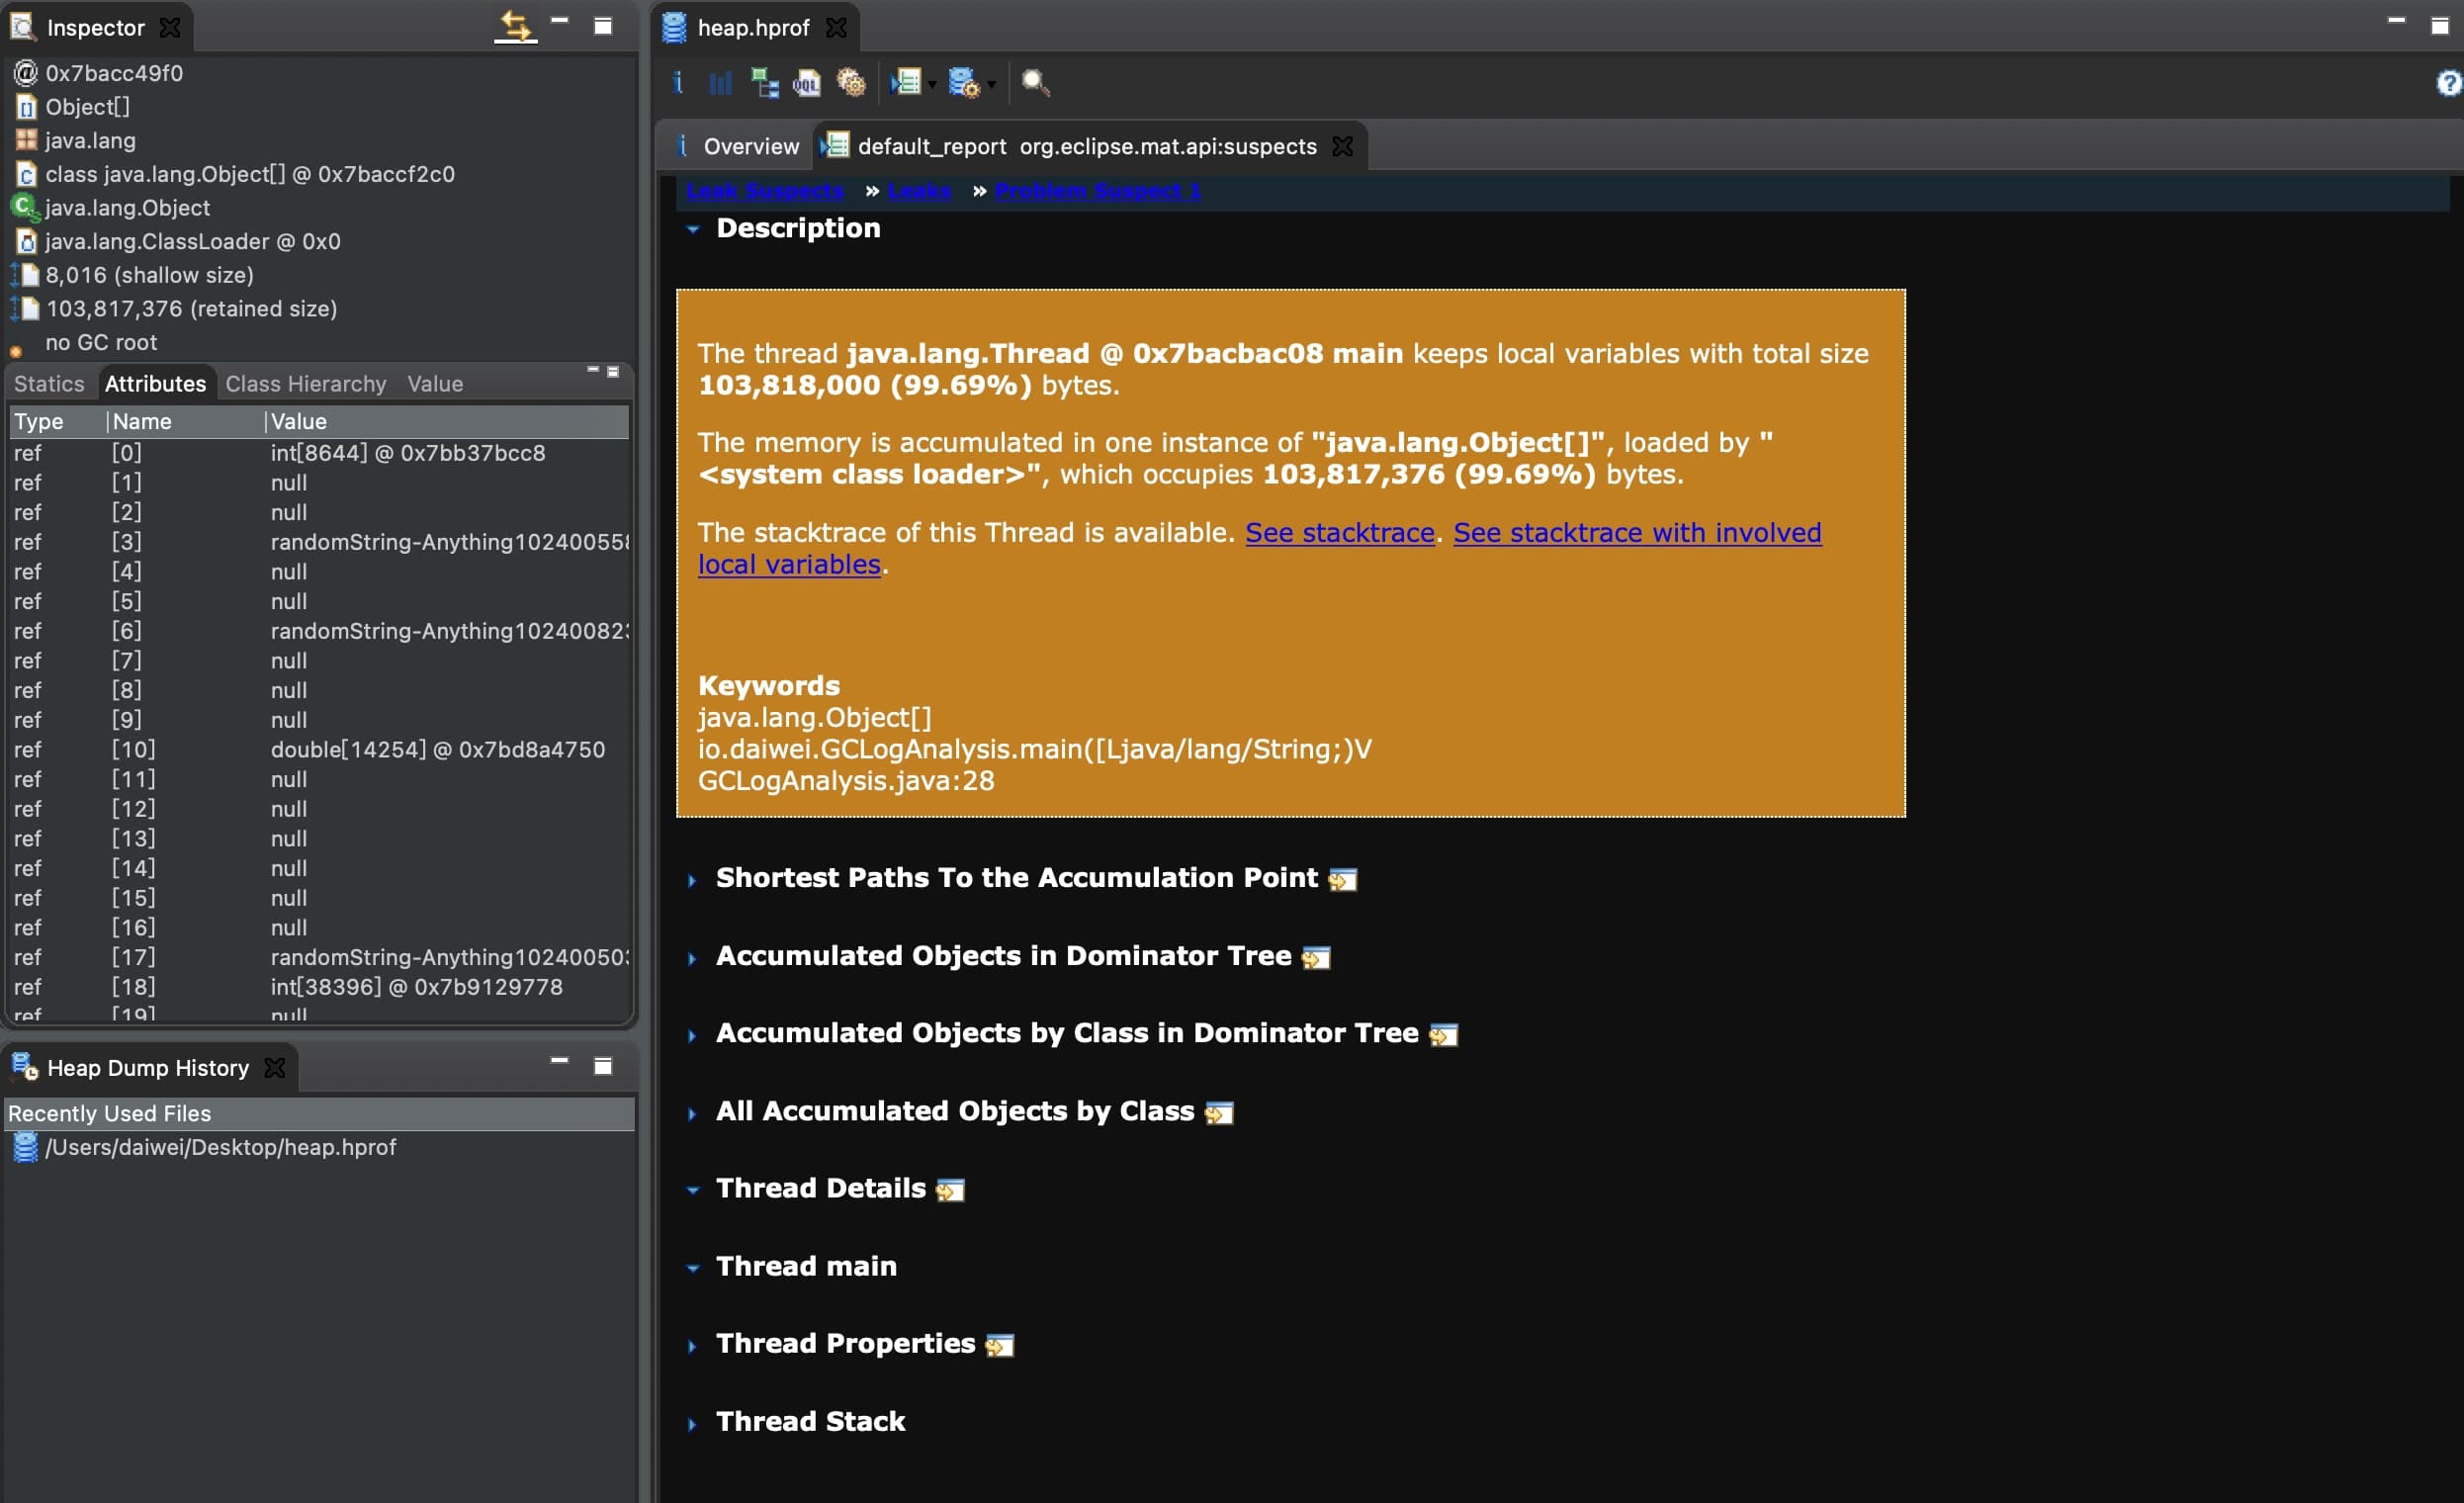Screen dimensions: 2464x1503
Task: Open the histogram view icon
Action: tap(720, 83)
